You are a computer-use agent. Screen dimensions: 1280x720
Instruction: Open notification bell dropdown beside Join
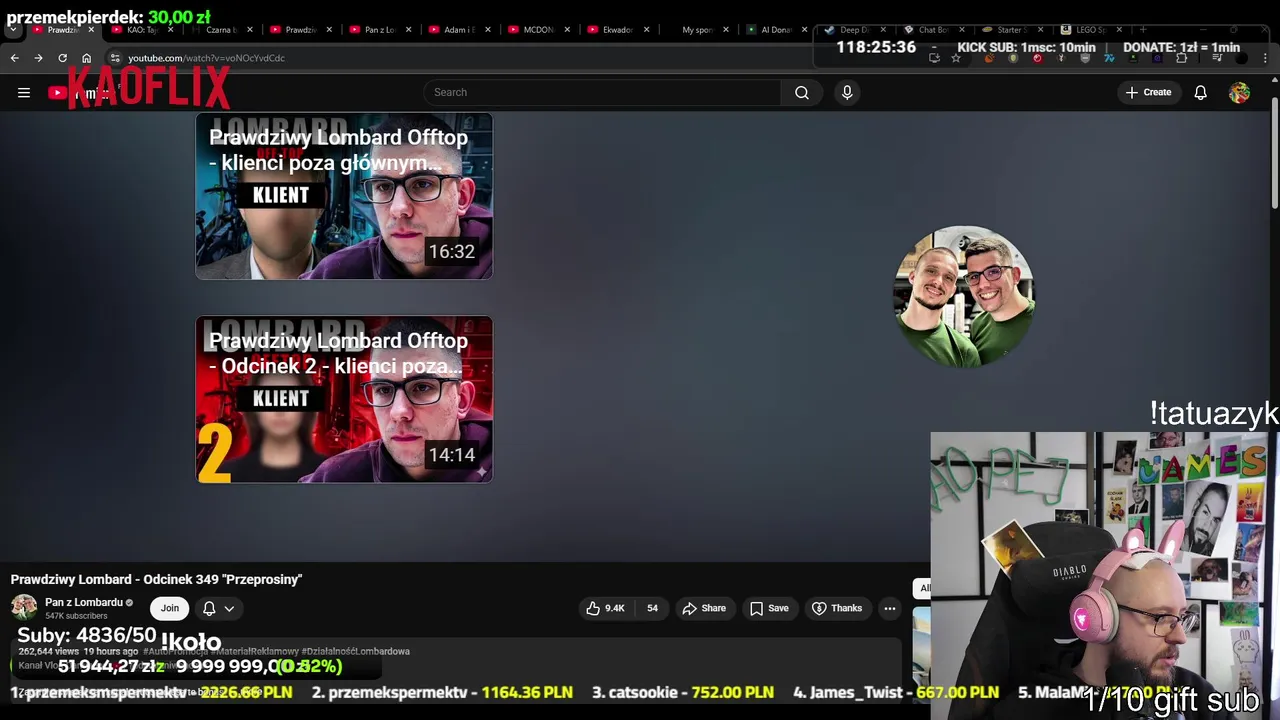pos(218,608)
